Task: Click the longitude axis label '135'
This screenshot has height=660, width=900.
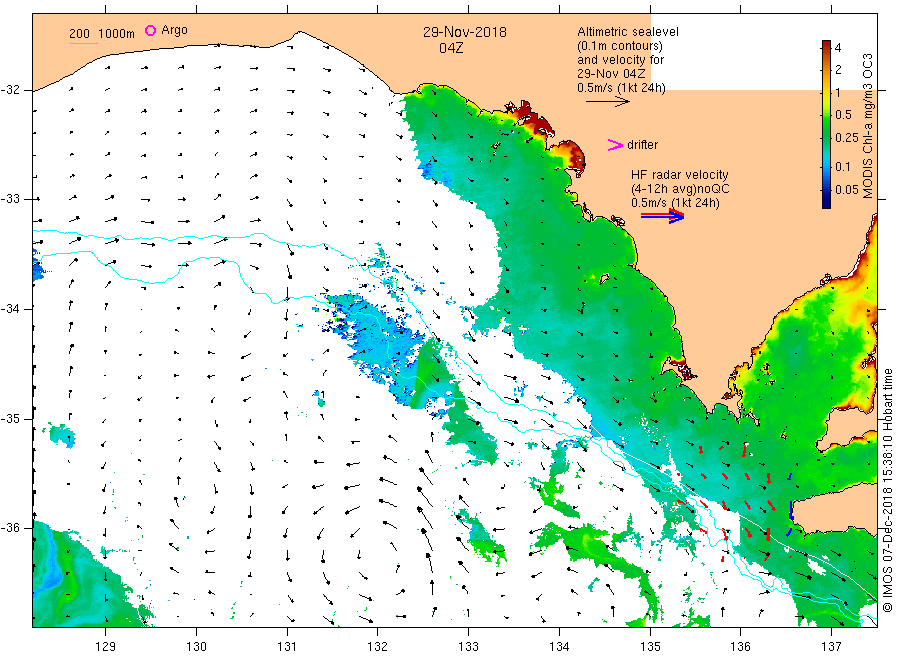Action: 650,647
